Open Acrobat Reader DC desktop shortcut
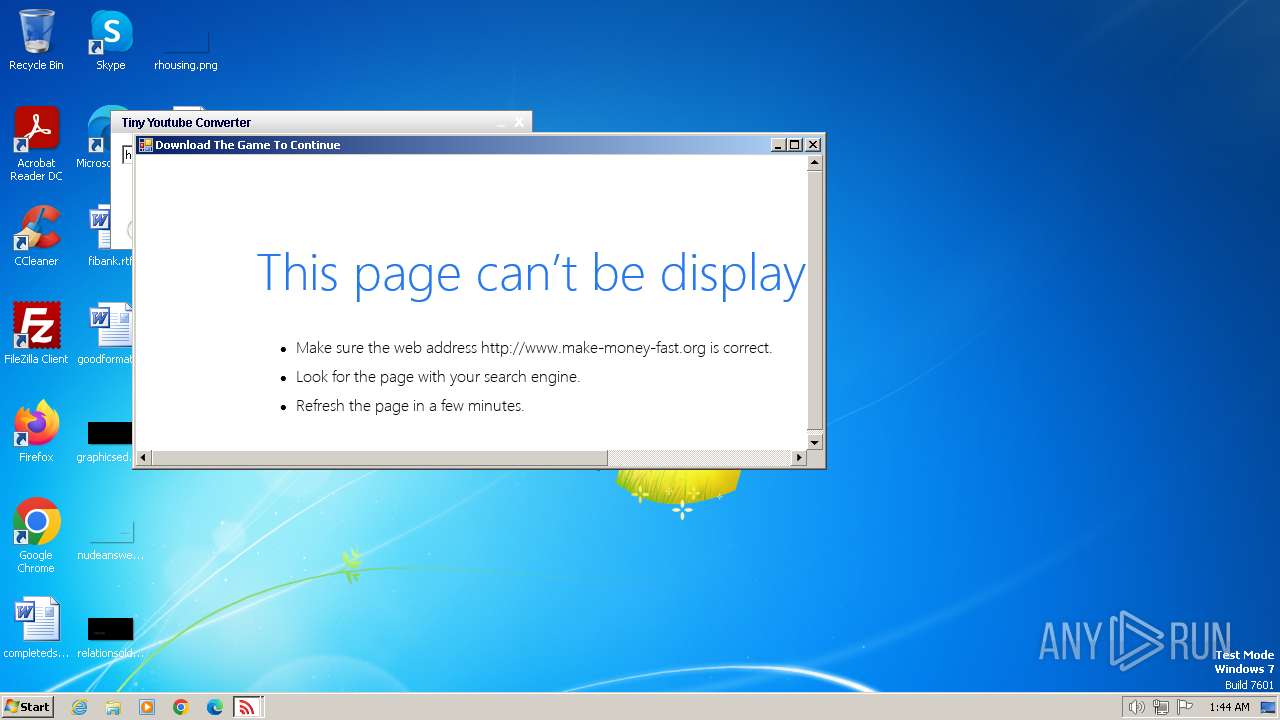This screenshot has width=1280, height=720. (36, 144)
